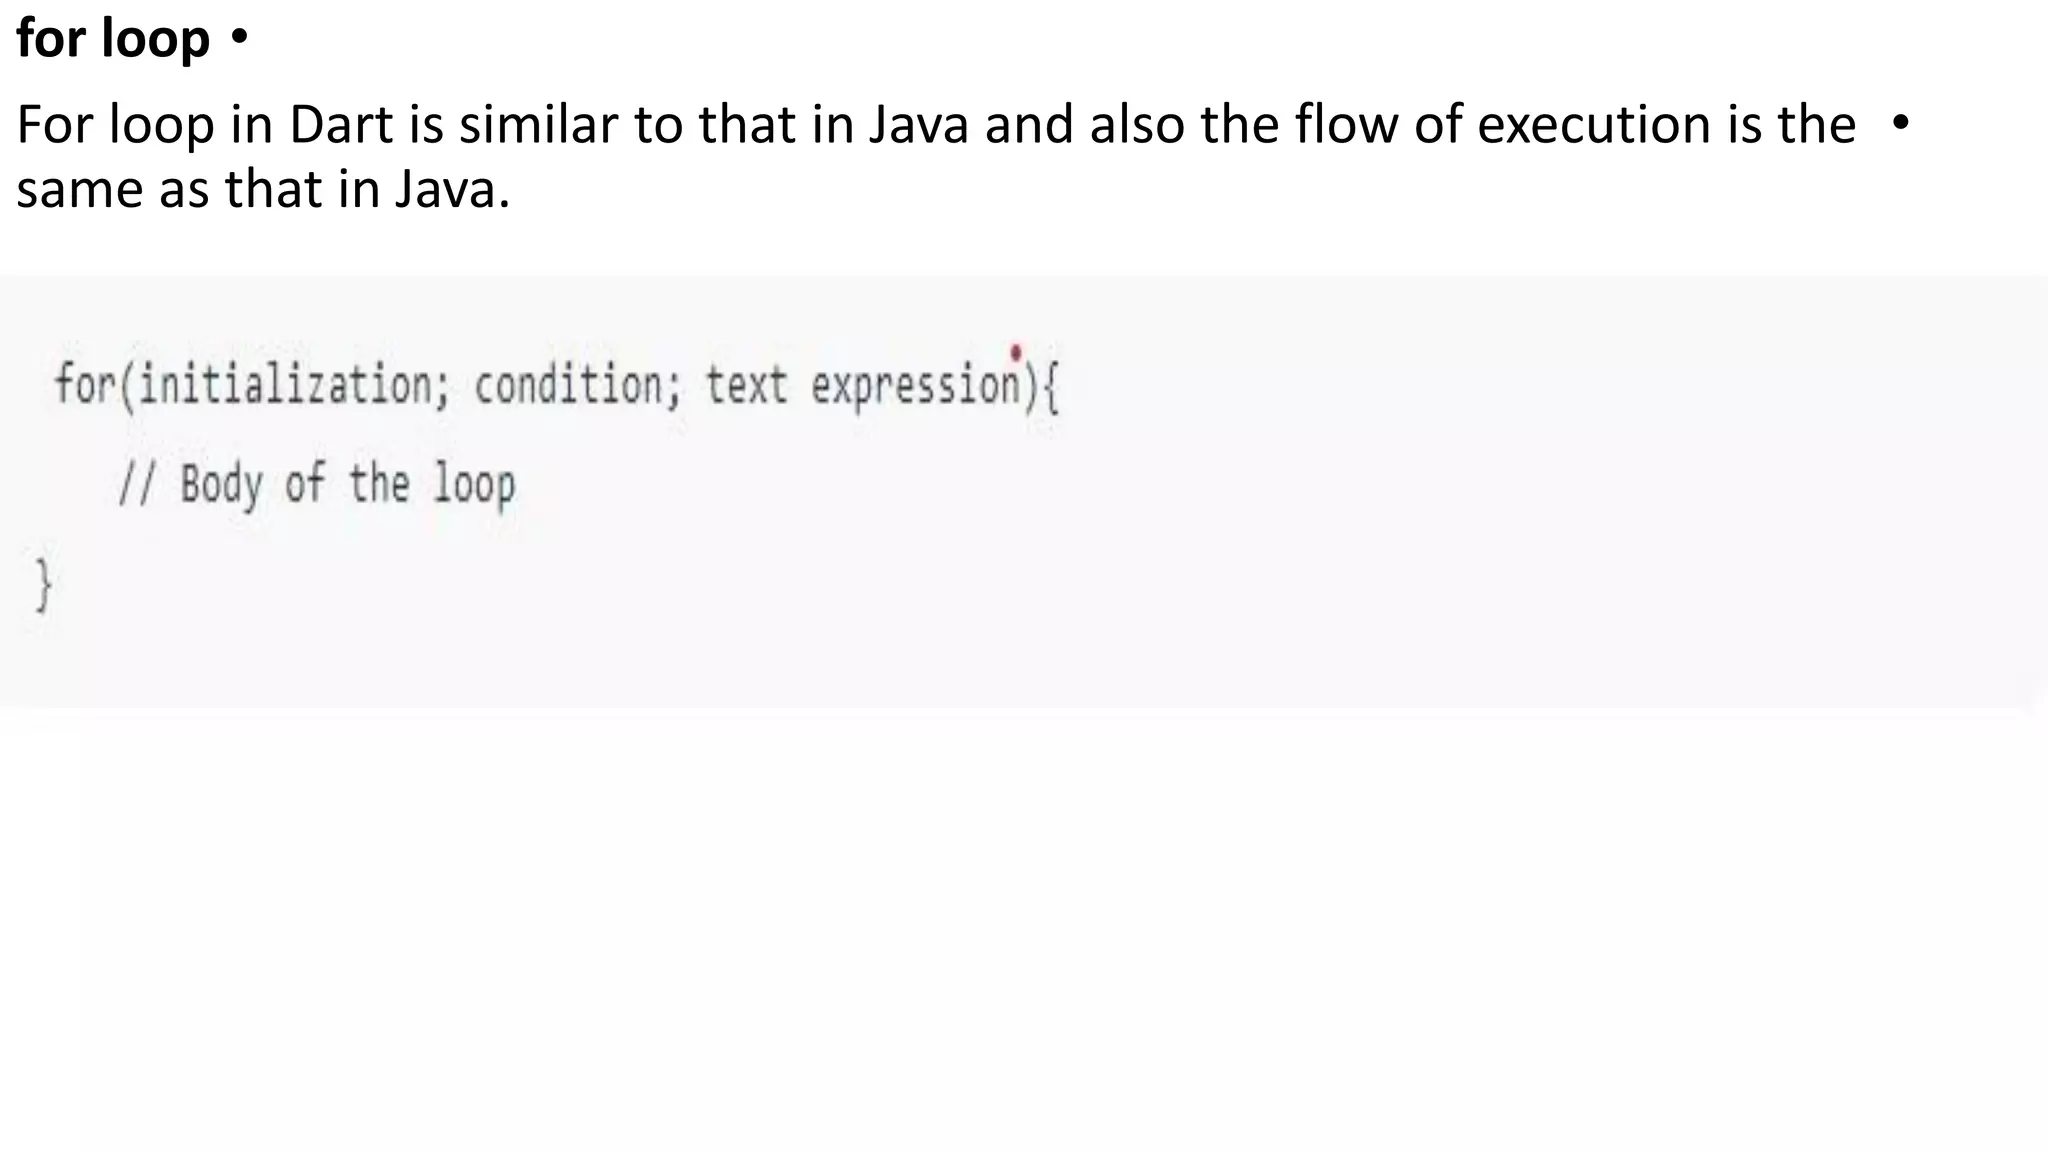Click the bullet after "execution is the"

1901,124
